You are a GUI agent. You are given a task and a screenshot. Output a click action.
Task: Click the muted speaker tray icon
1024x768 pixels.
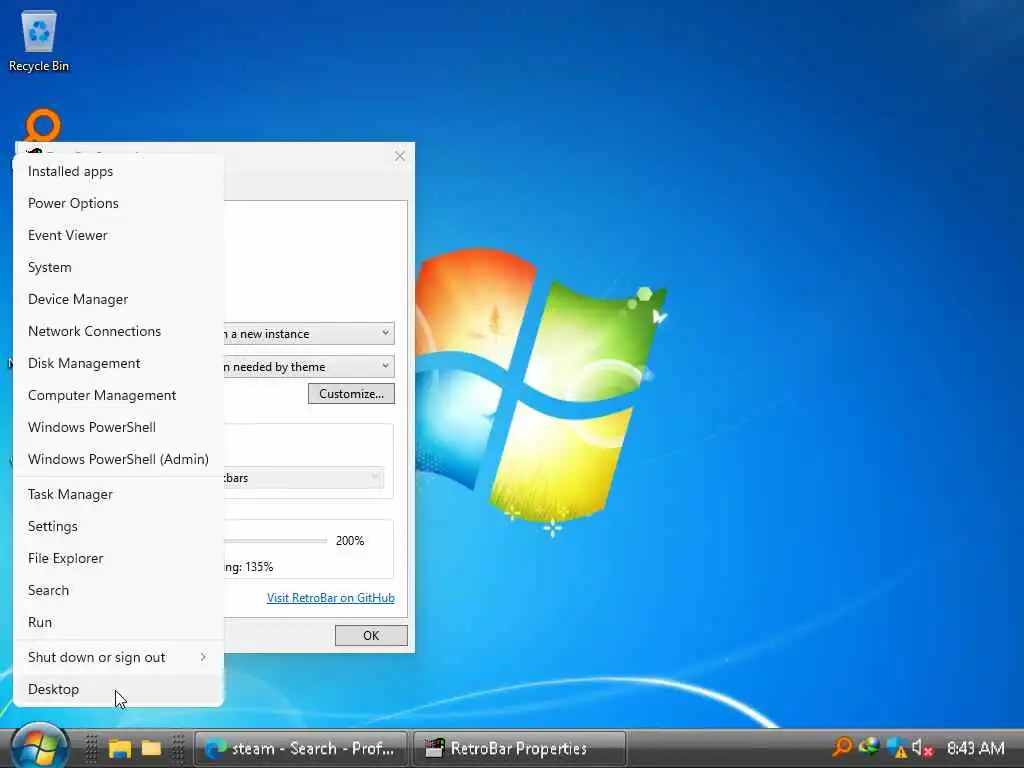[x=922, y=748]
